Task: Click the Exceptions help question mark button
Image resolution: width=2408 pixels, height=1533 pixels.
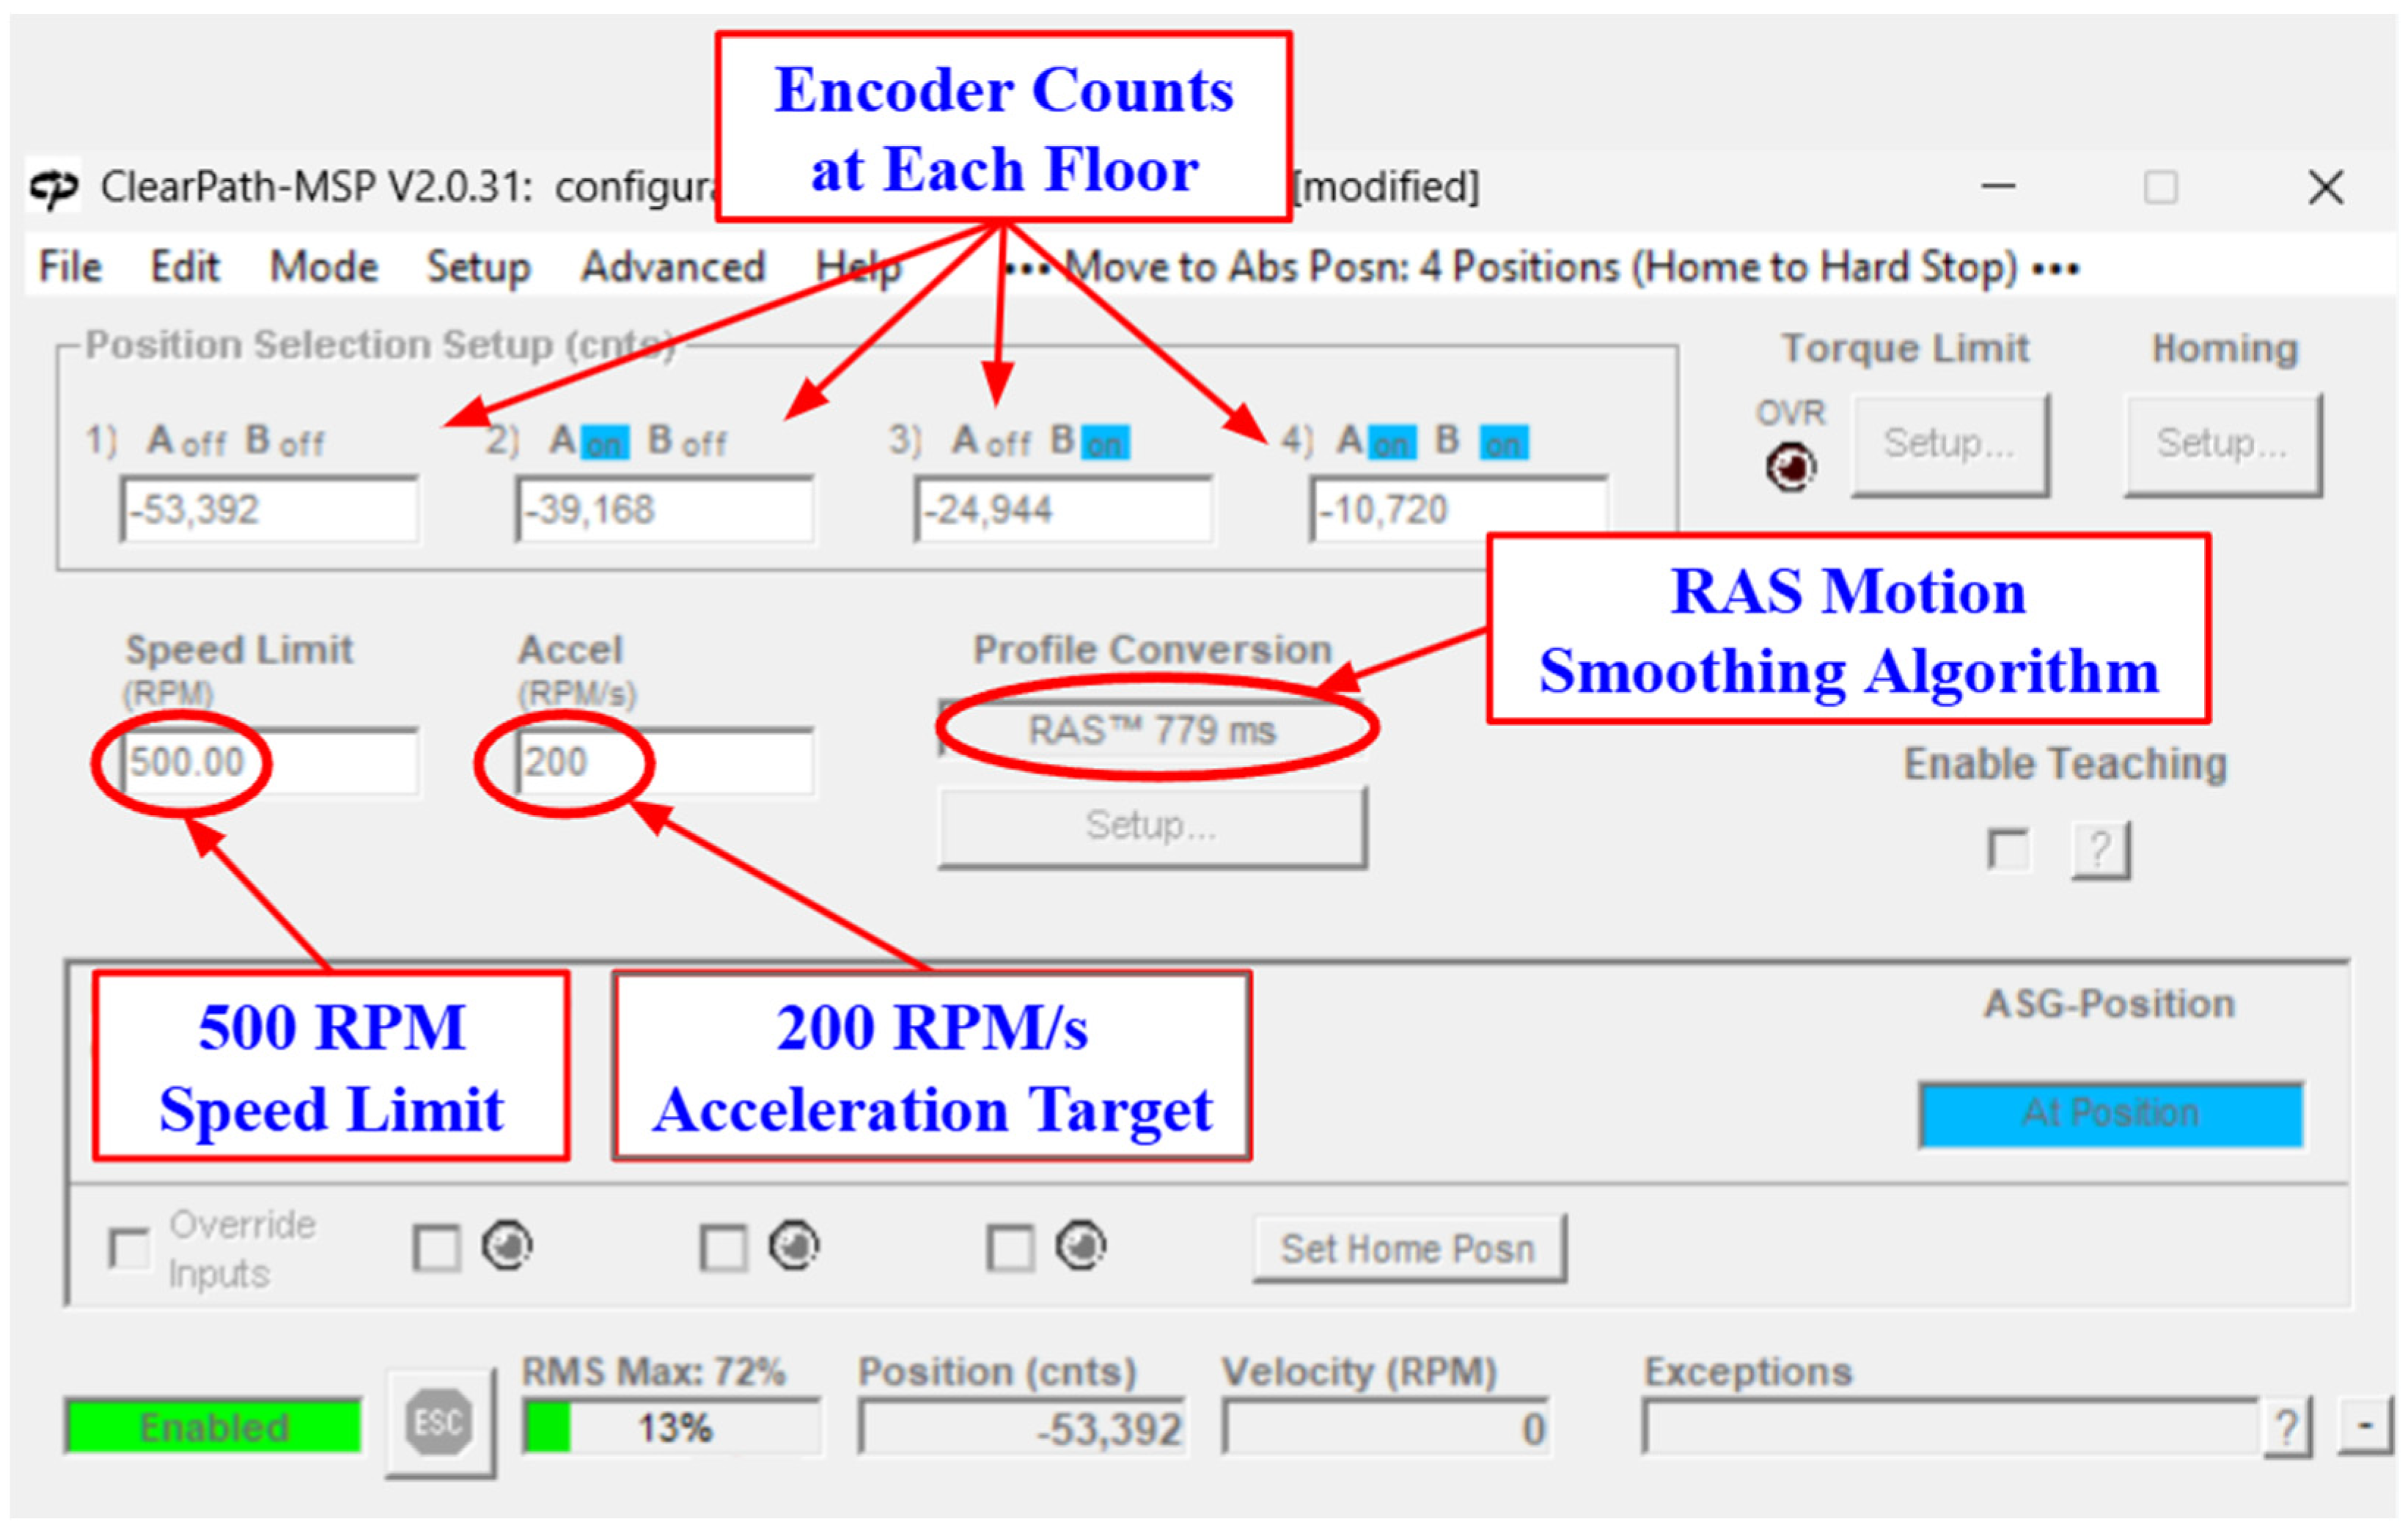Action: (2286, 1426)
